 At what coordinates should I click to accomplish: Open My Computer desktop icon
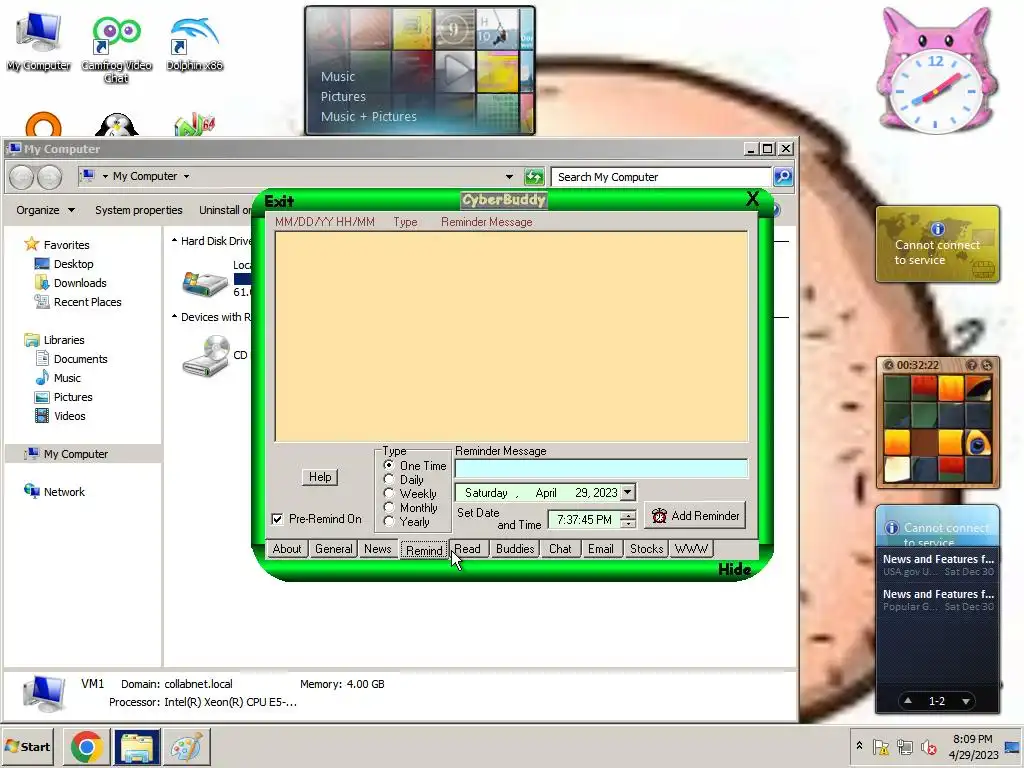[39, 42]
